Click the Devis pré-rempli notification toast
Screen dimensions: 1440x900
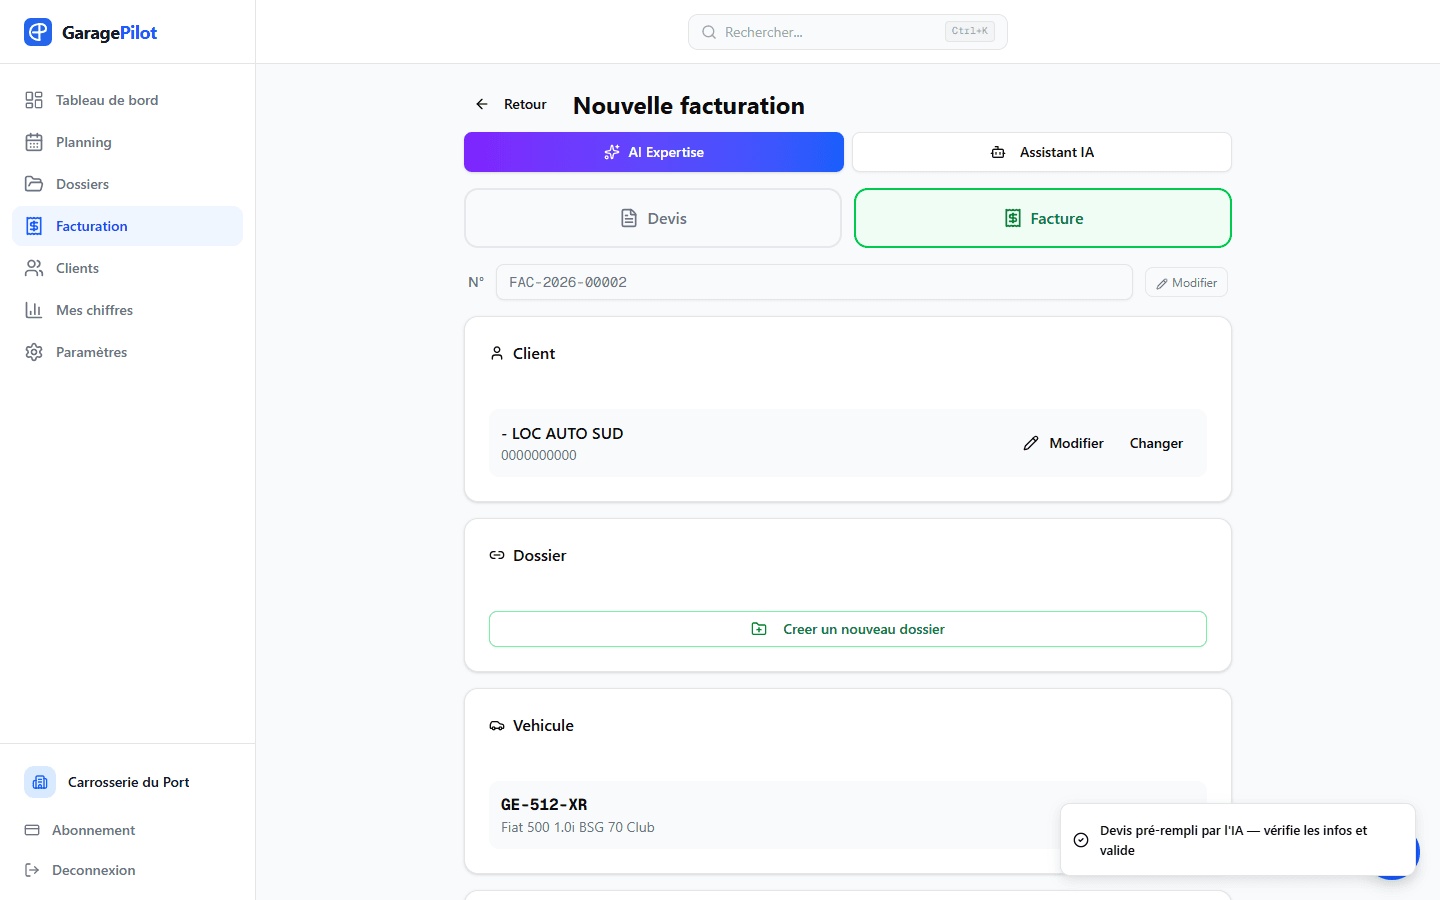tap(1238, 840)
